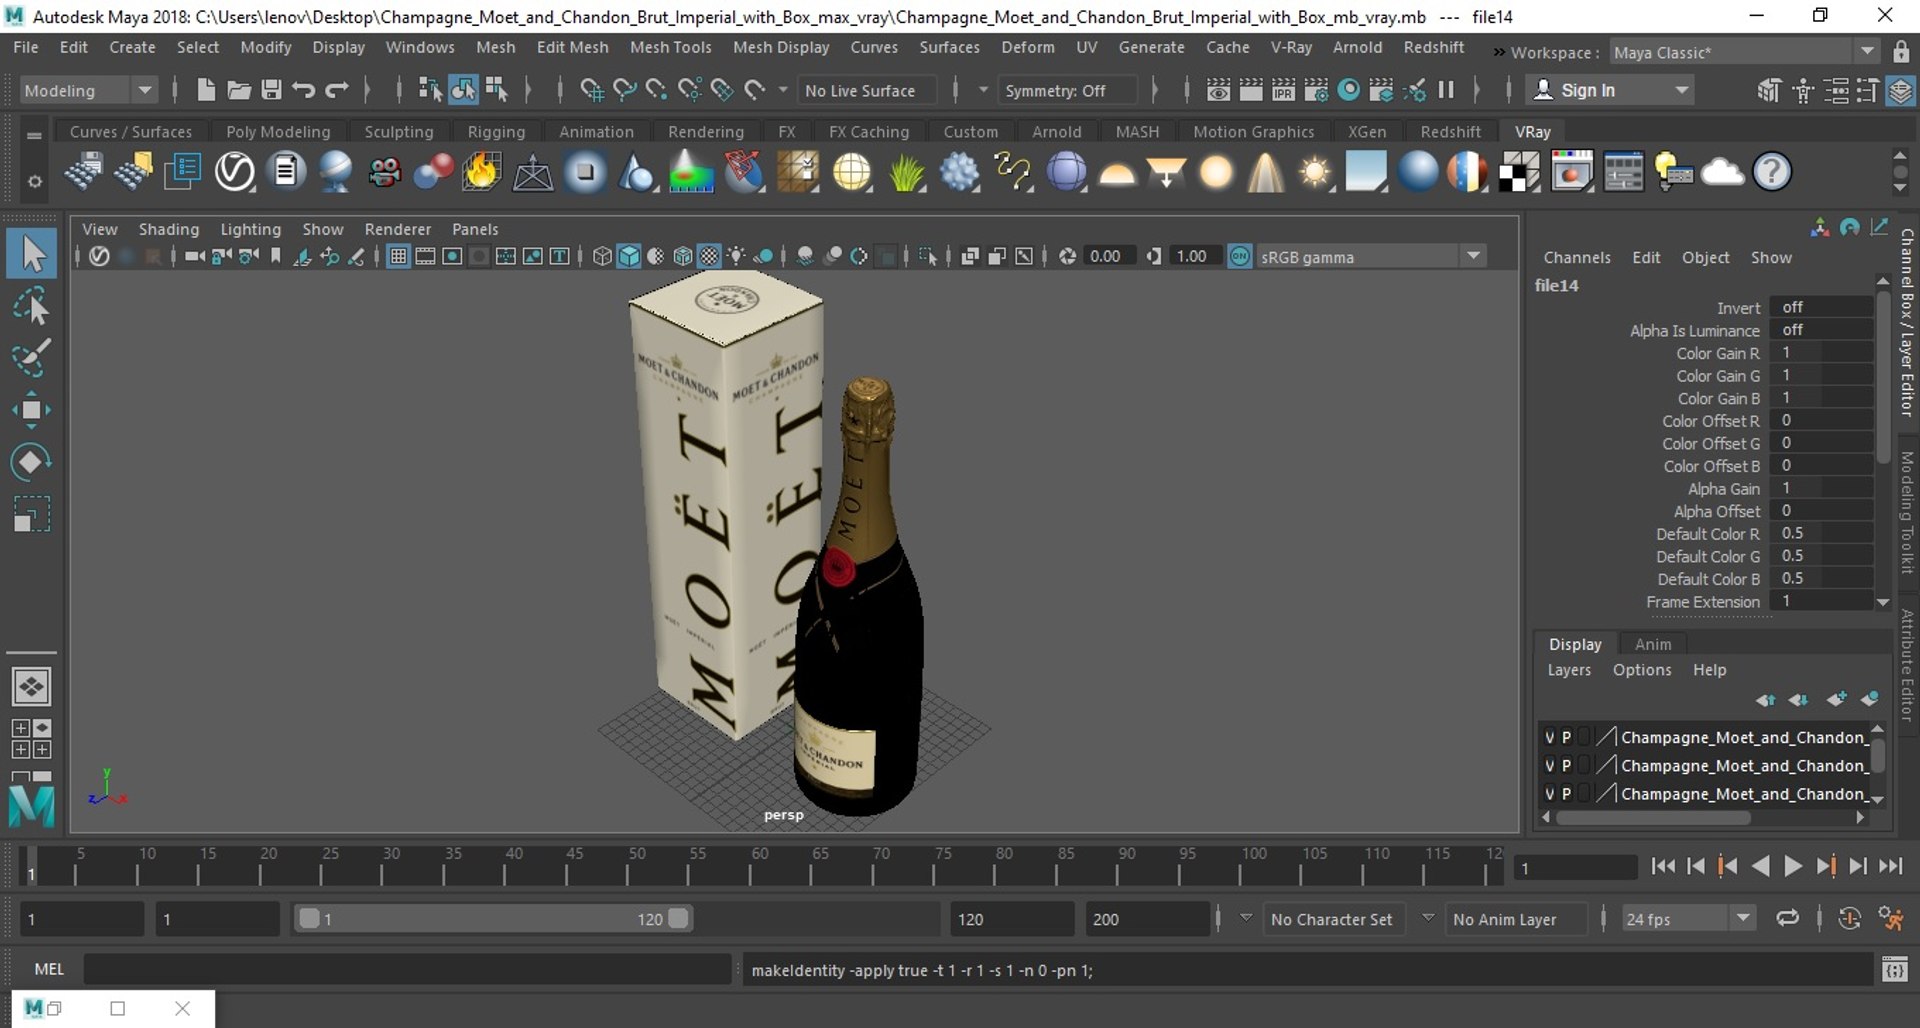This screenshot has width=1920, height=1028.
Task: Open the V-Ray menu in menu bar
Action: (x=1290, y=47)
